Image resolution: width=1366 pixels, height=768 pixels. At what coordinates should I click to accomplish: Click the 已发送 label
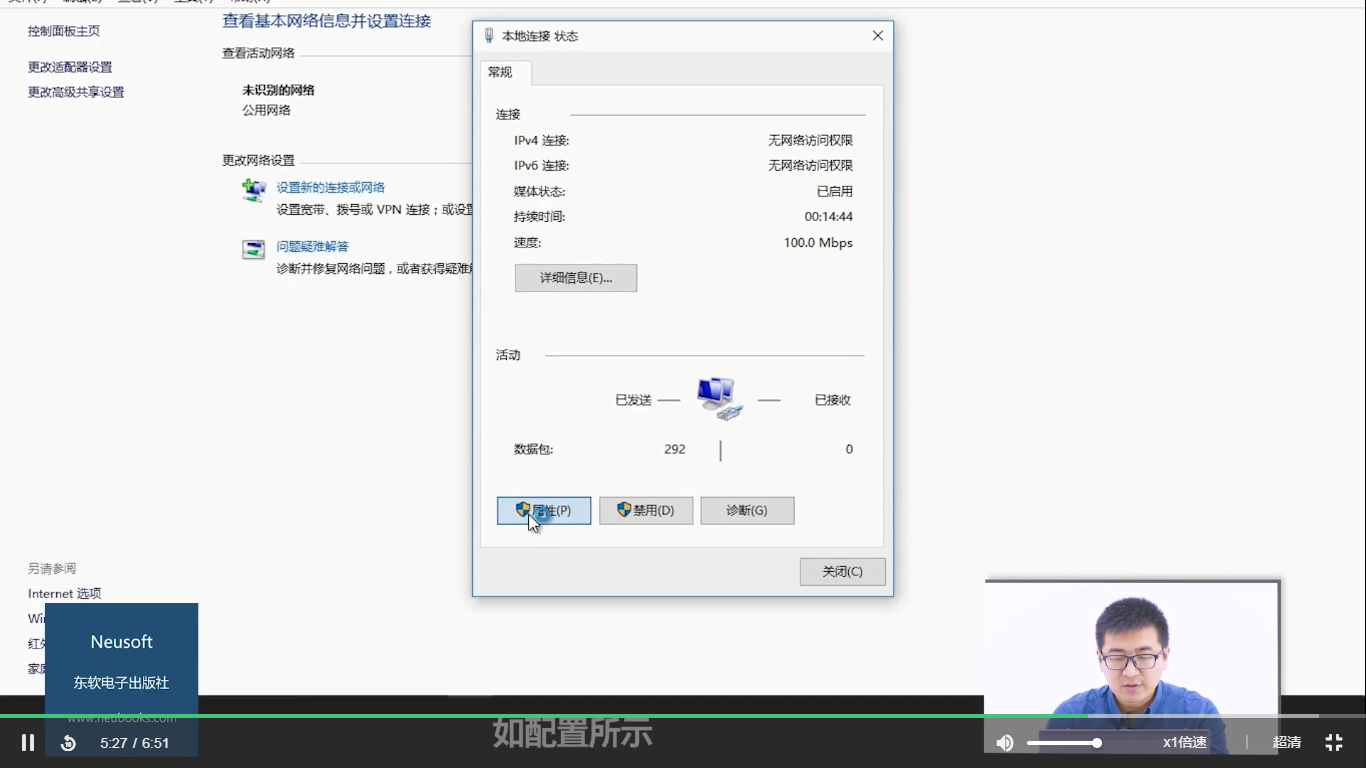(633, 400)
